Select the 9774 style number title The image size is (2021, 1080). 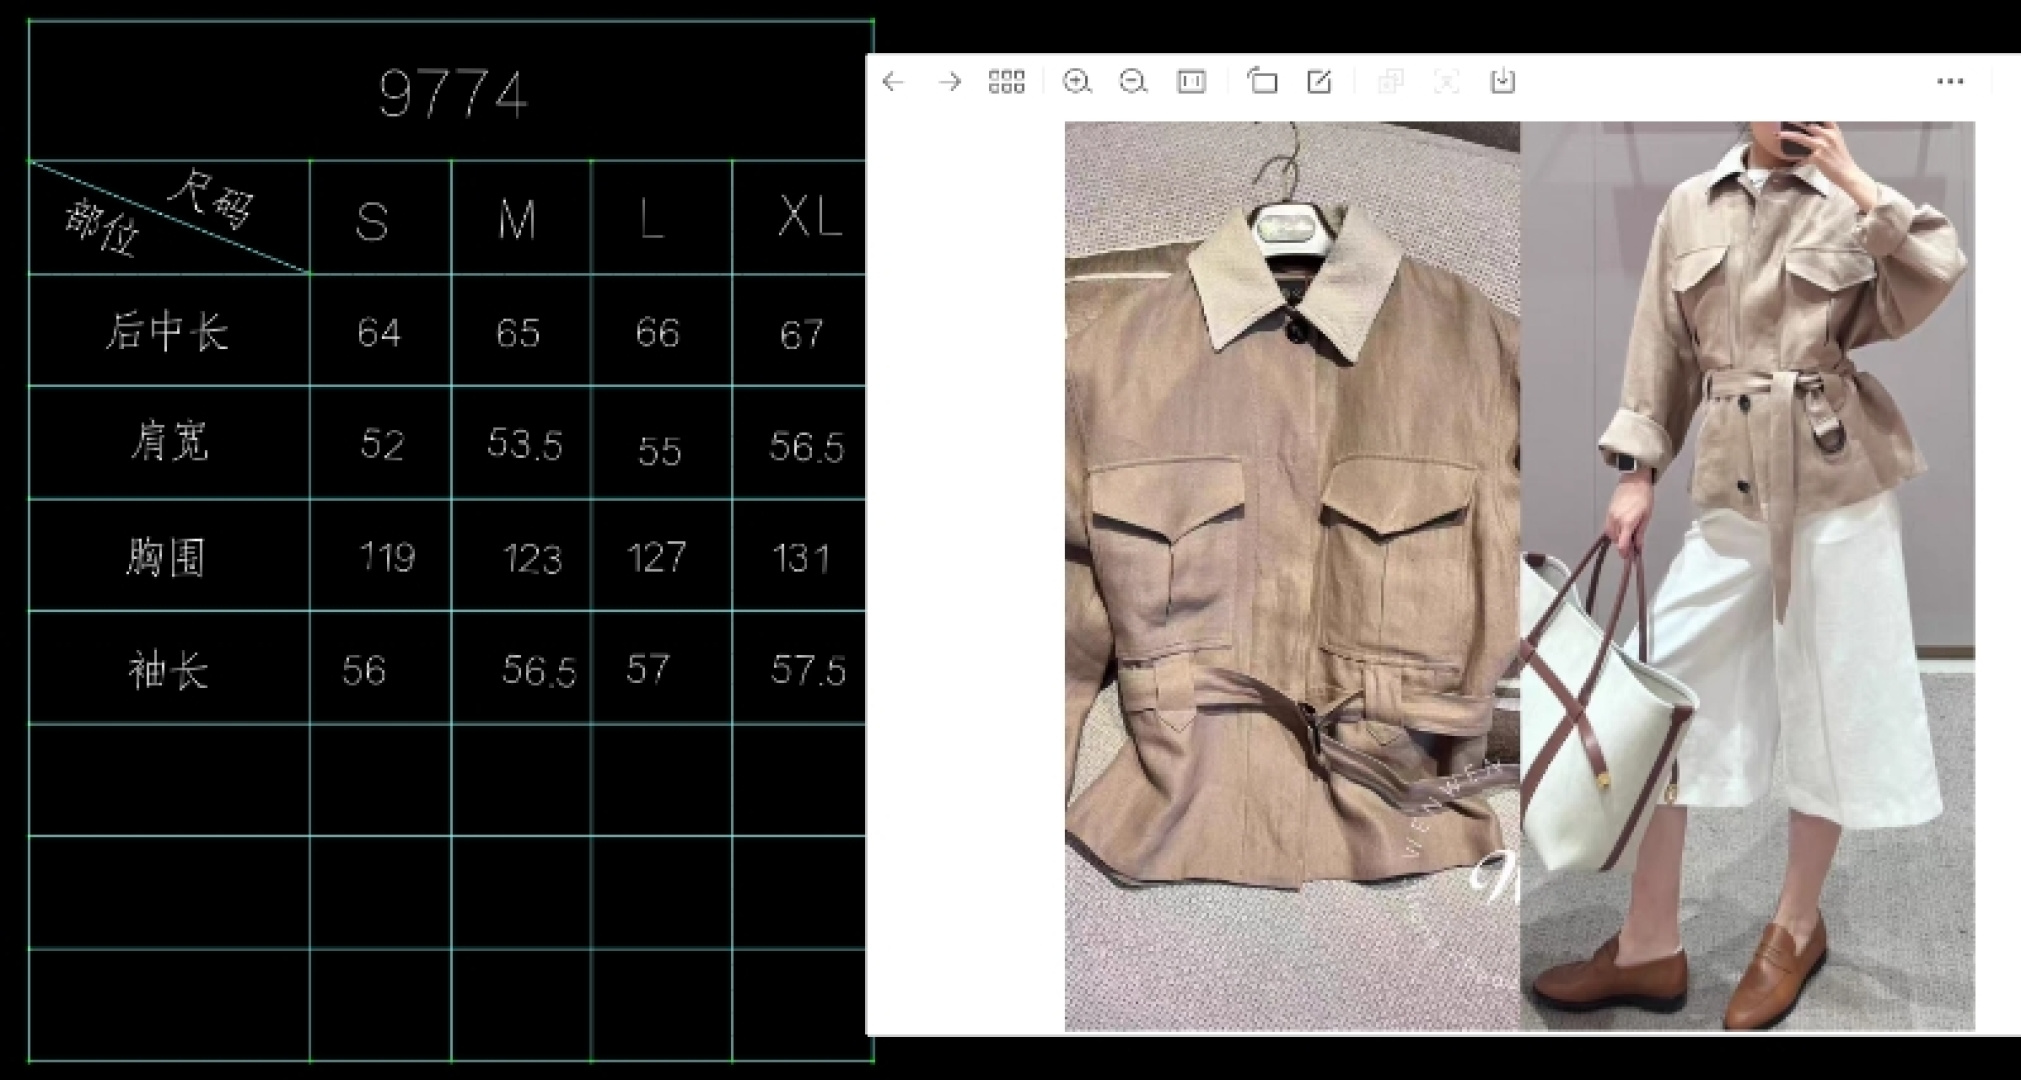(x=452, y=95)
